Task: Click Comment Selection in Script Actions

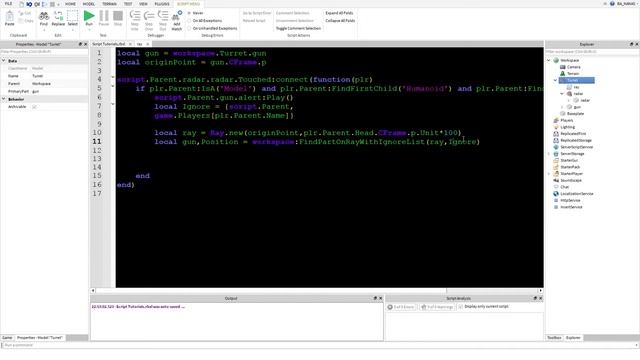Action: [293, 13]
